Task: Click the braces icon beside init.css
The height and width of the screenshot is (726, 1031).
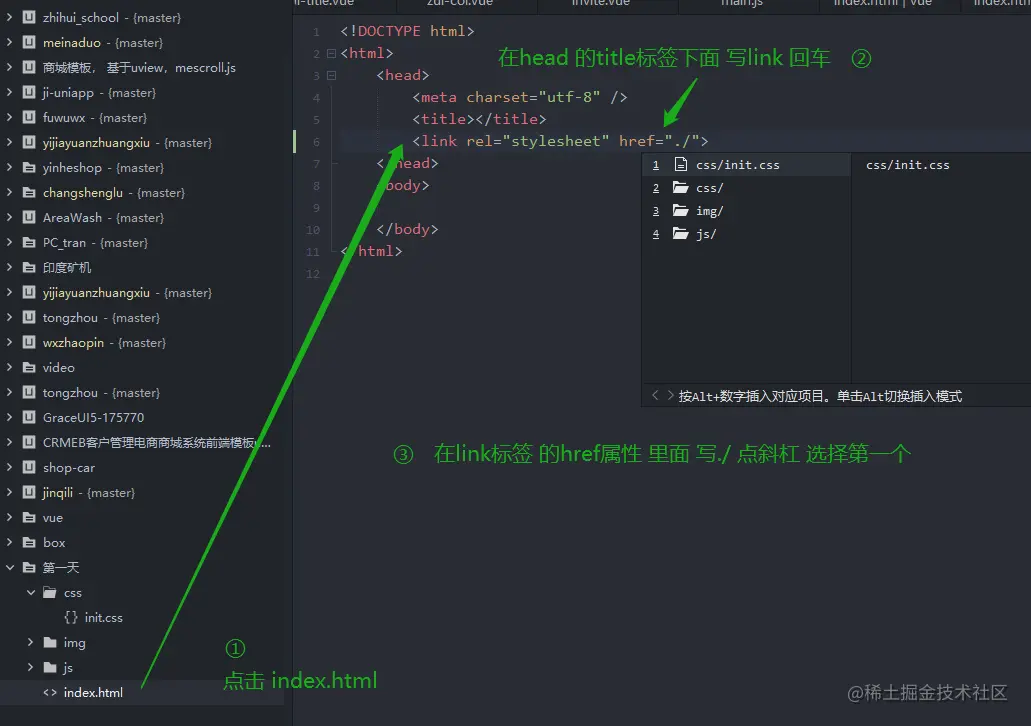Action: (x=71, y=617)
